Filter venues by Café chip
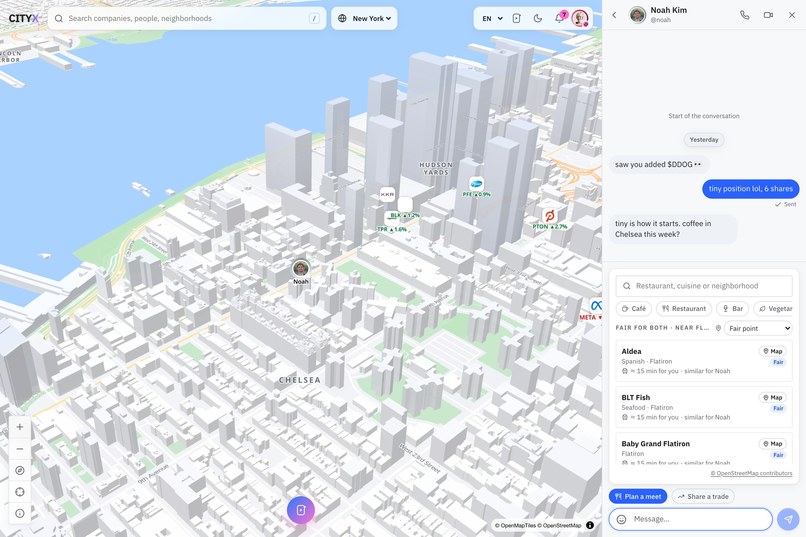The width and height of the screenshot is (806, 537). tap(634, 308)
